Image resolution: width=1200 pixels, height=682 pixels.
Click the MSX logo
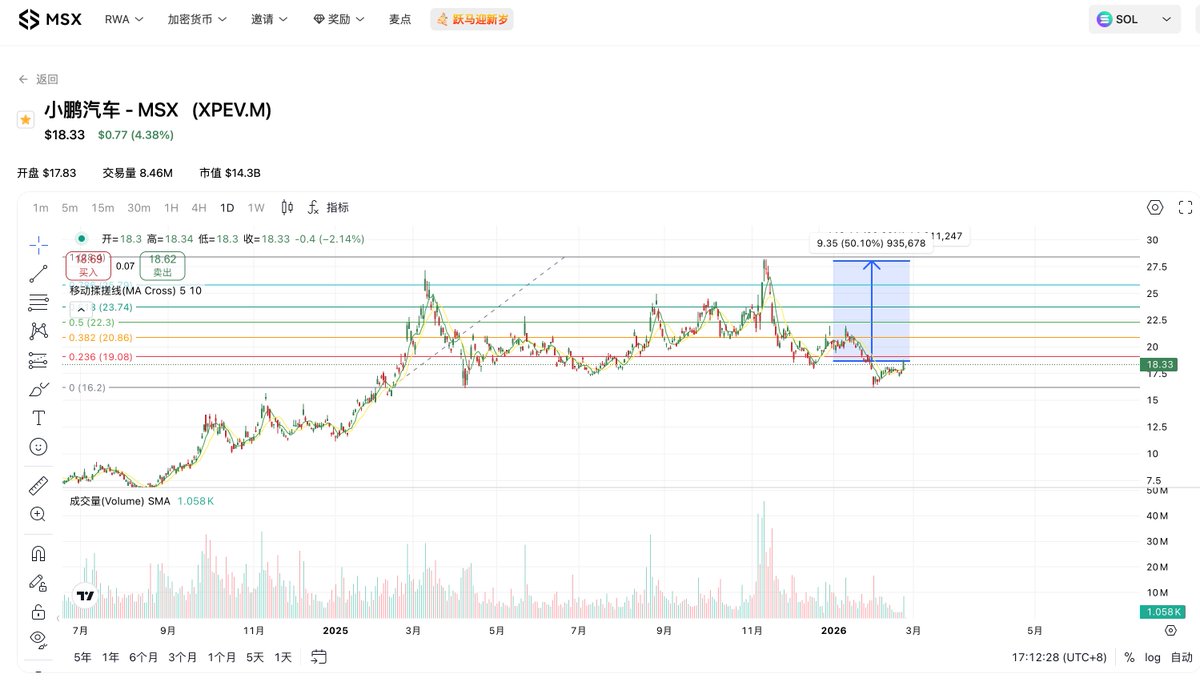pos(50,19)
